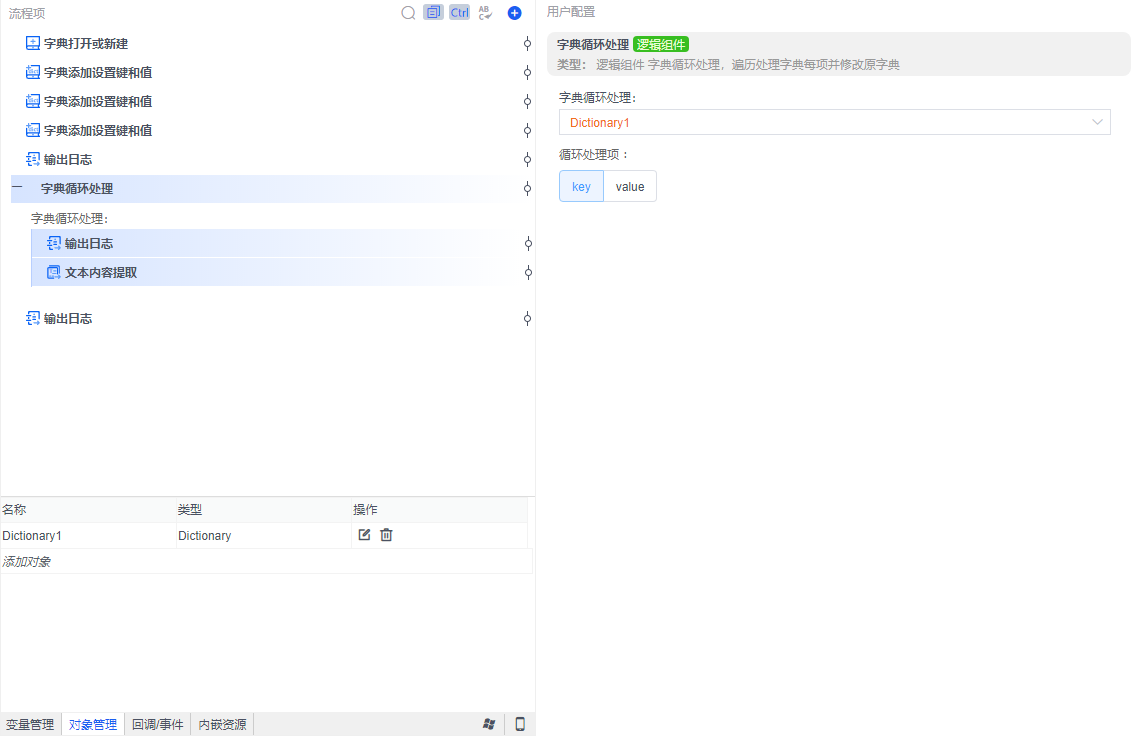Select "key" as the loop processing item
Viewport: 1135px width, 736px height.
tap(581, 186)
